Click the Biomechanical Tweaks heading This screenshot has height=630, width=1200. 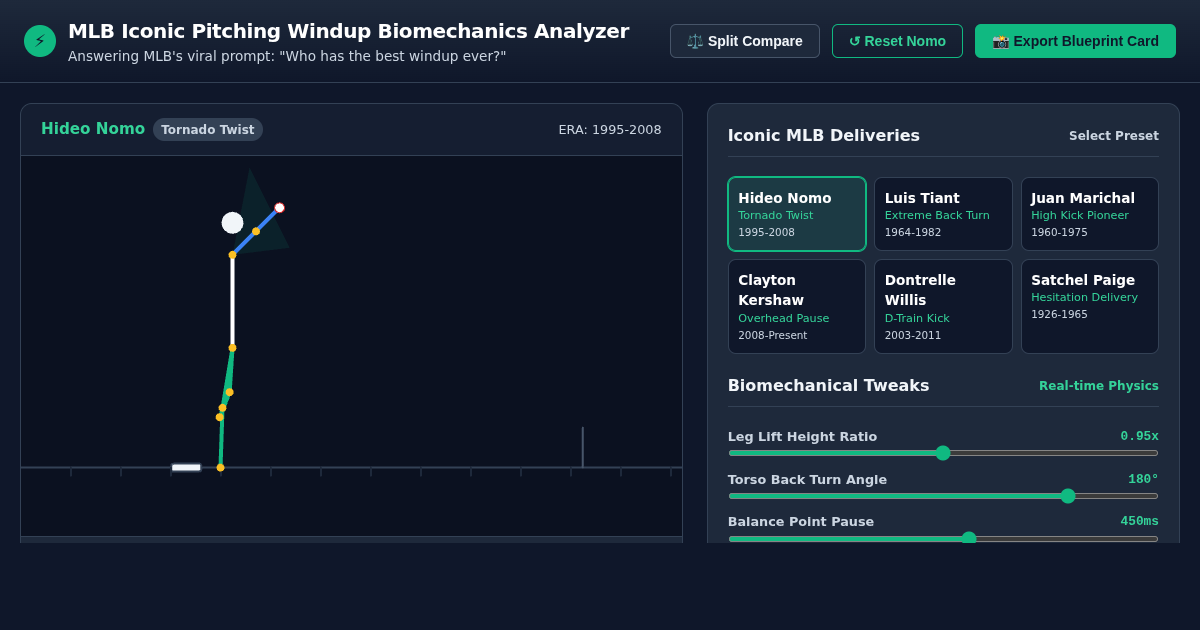point(828,386)
